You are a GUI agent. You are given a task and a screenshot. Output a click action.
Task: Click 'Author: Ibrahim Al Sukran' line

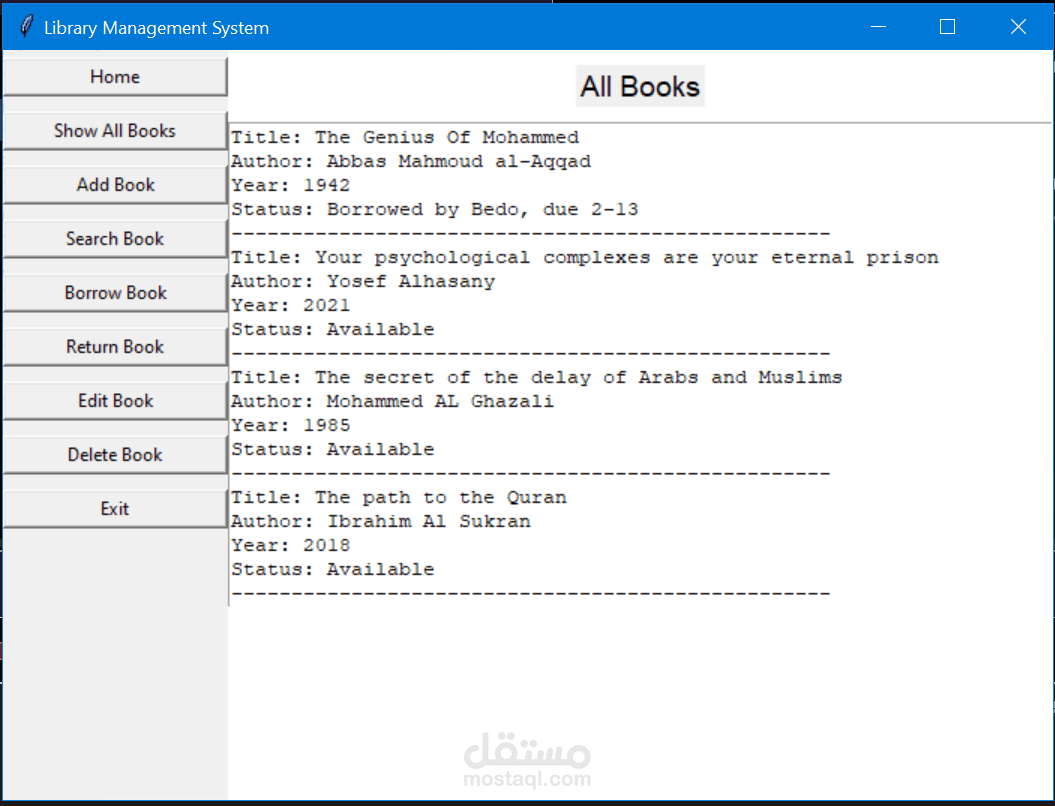coord(381,521)
